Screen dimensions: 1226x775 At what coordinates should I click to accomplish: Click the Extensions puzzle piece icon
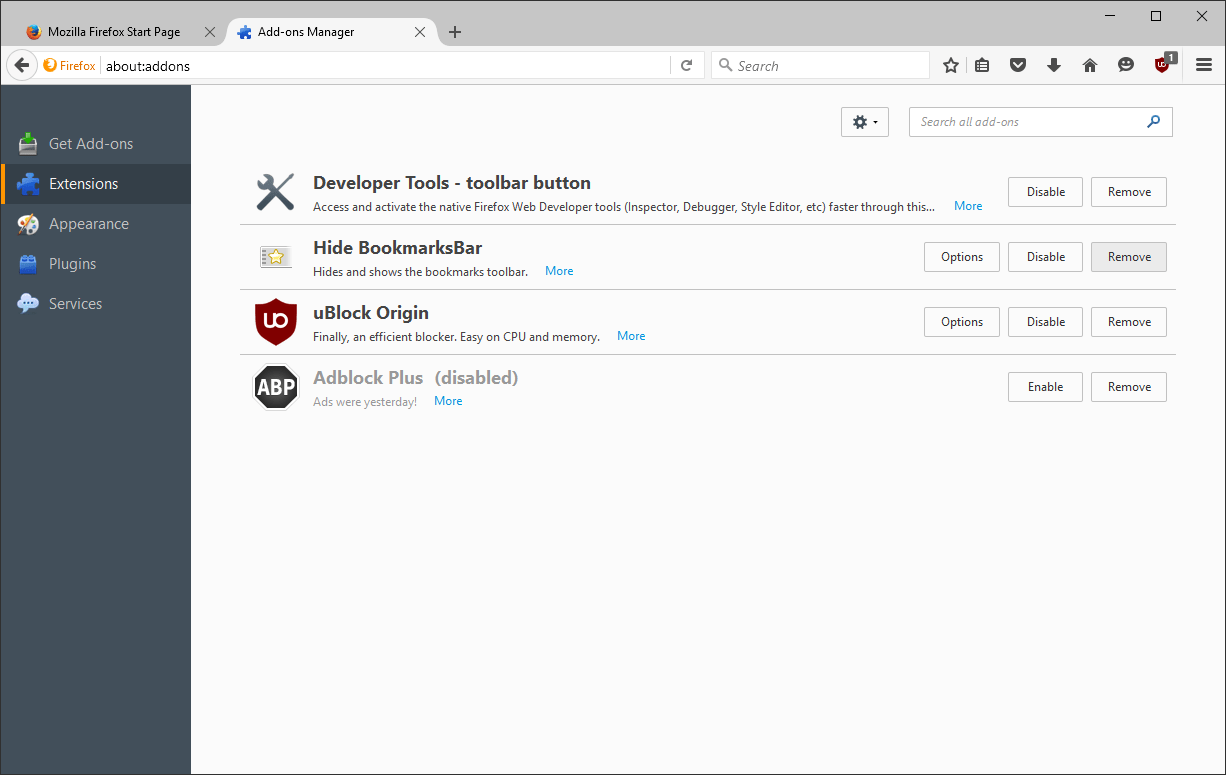coord(28,183)
